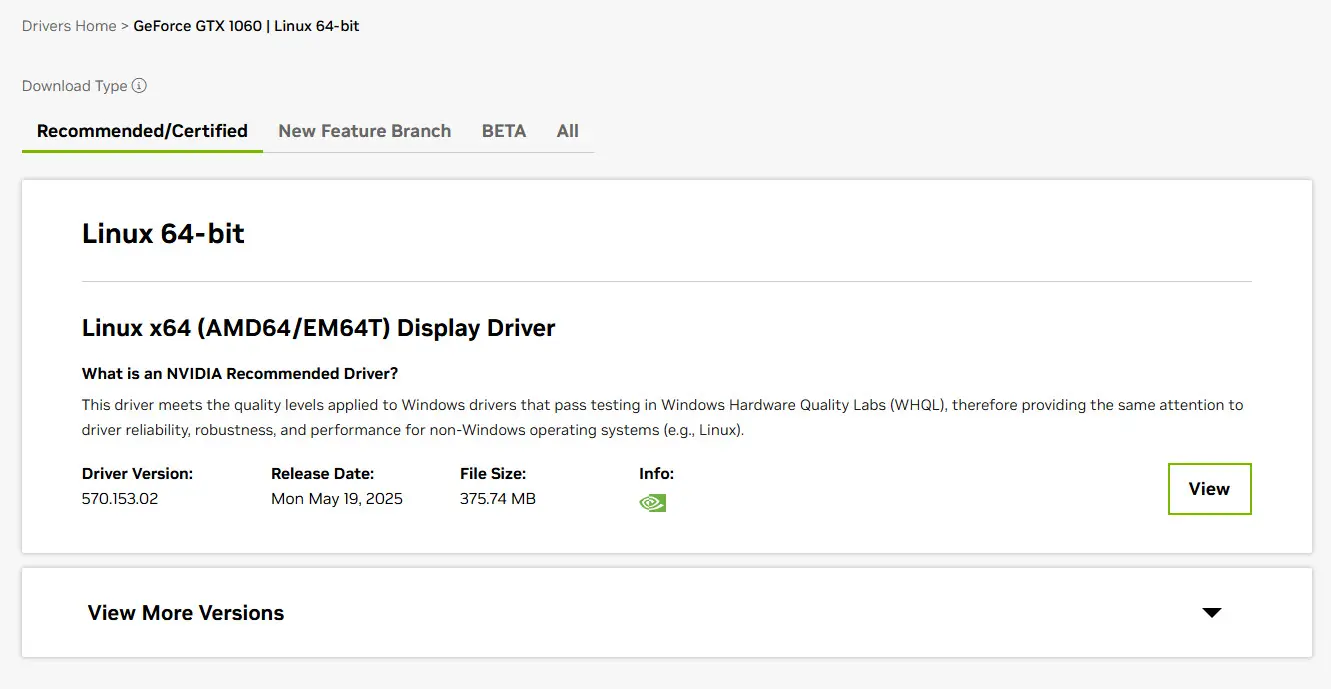The width and height of the screenshot is (1331, 689).
Task: Open the BETA download type tab
Action: click(x=503, y=131)
